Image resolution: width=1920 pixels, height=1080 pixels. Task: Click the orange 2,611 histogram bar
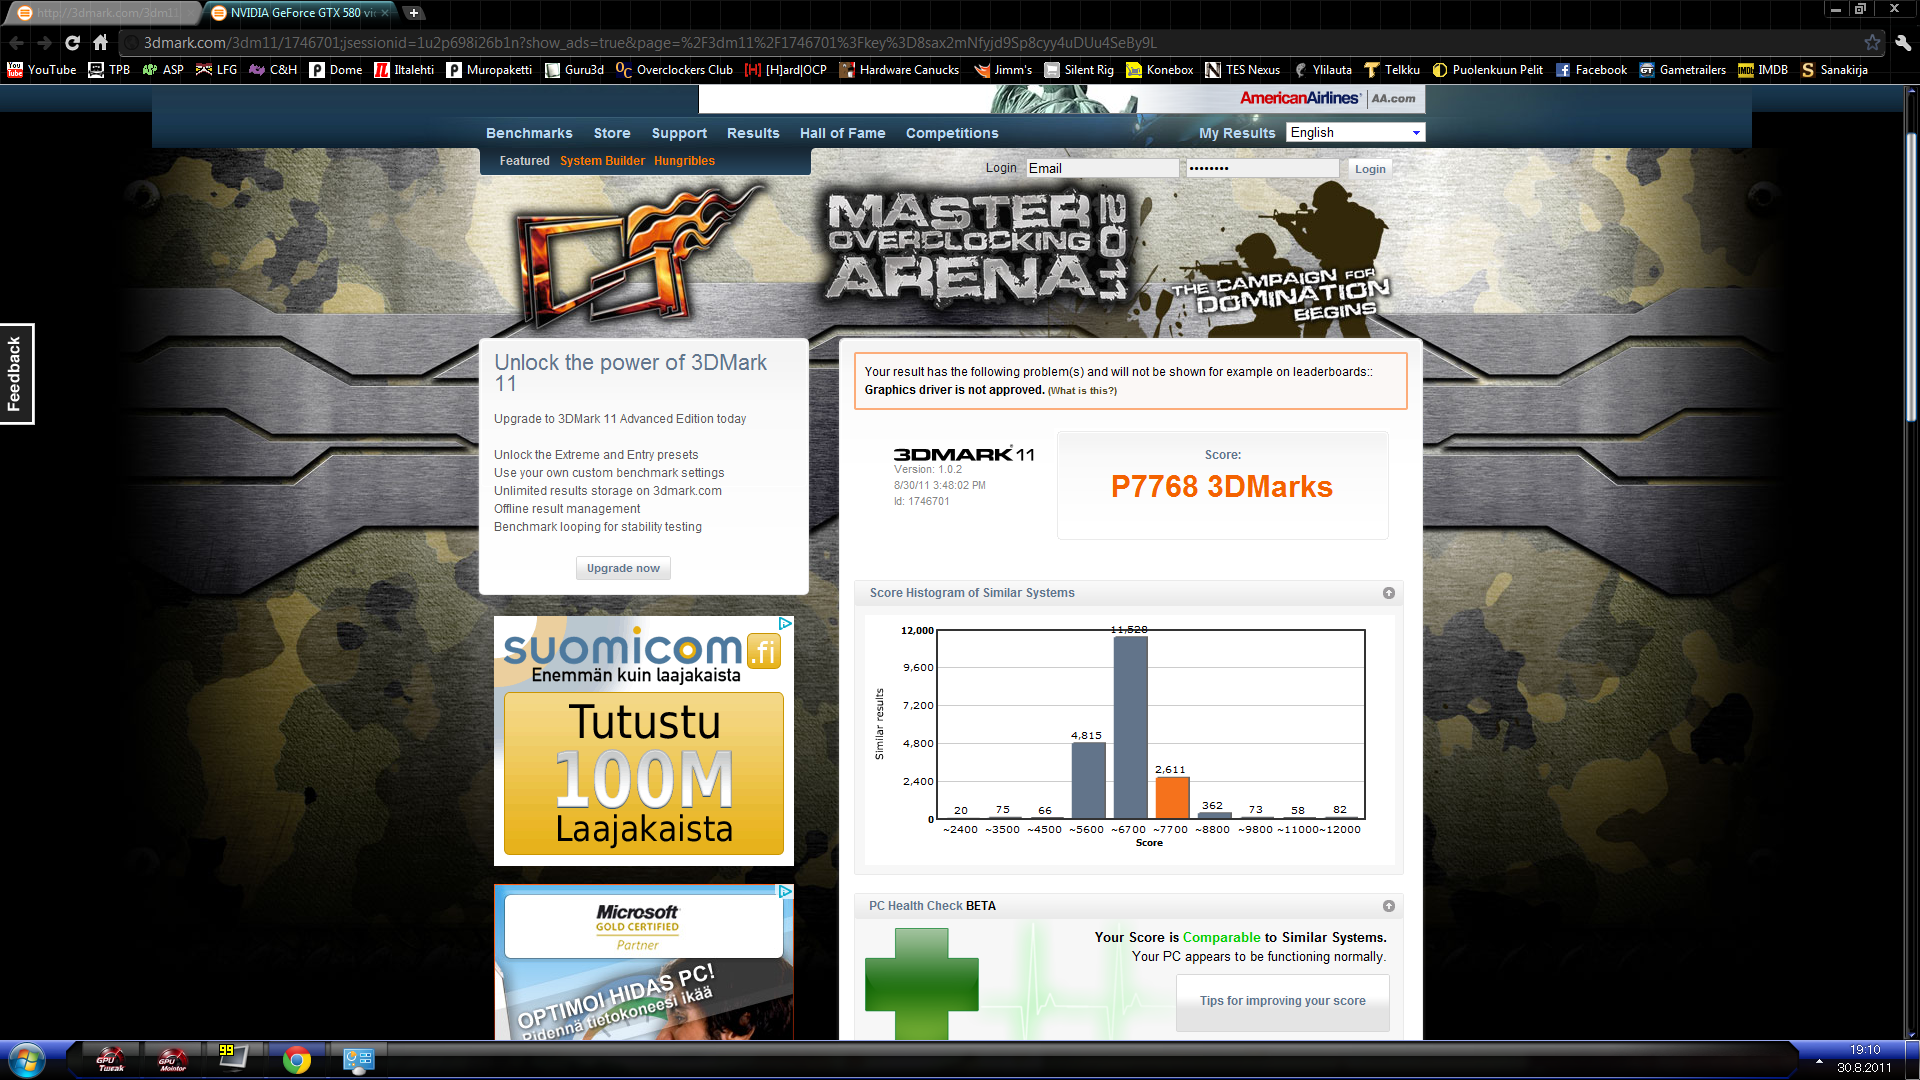coord(1172,797)
